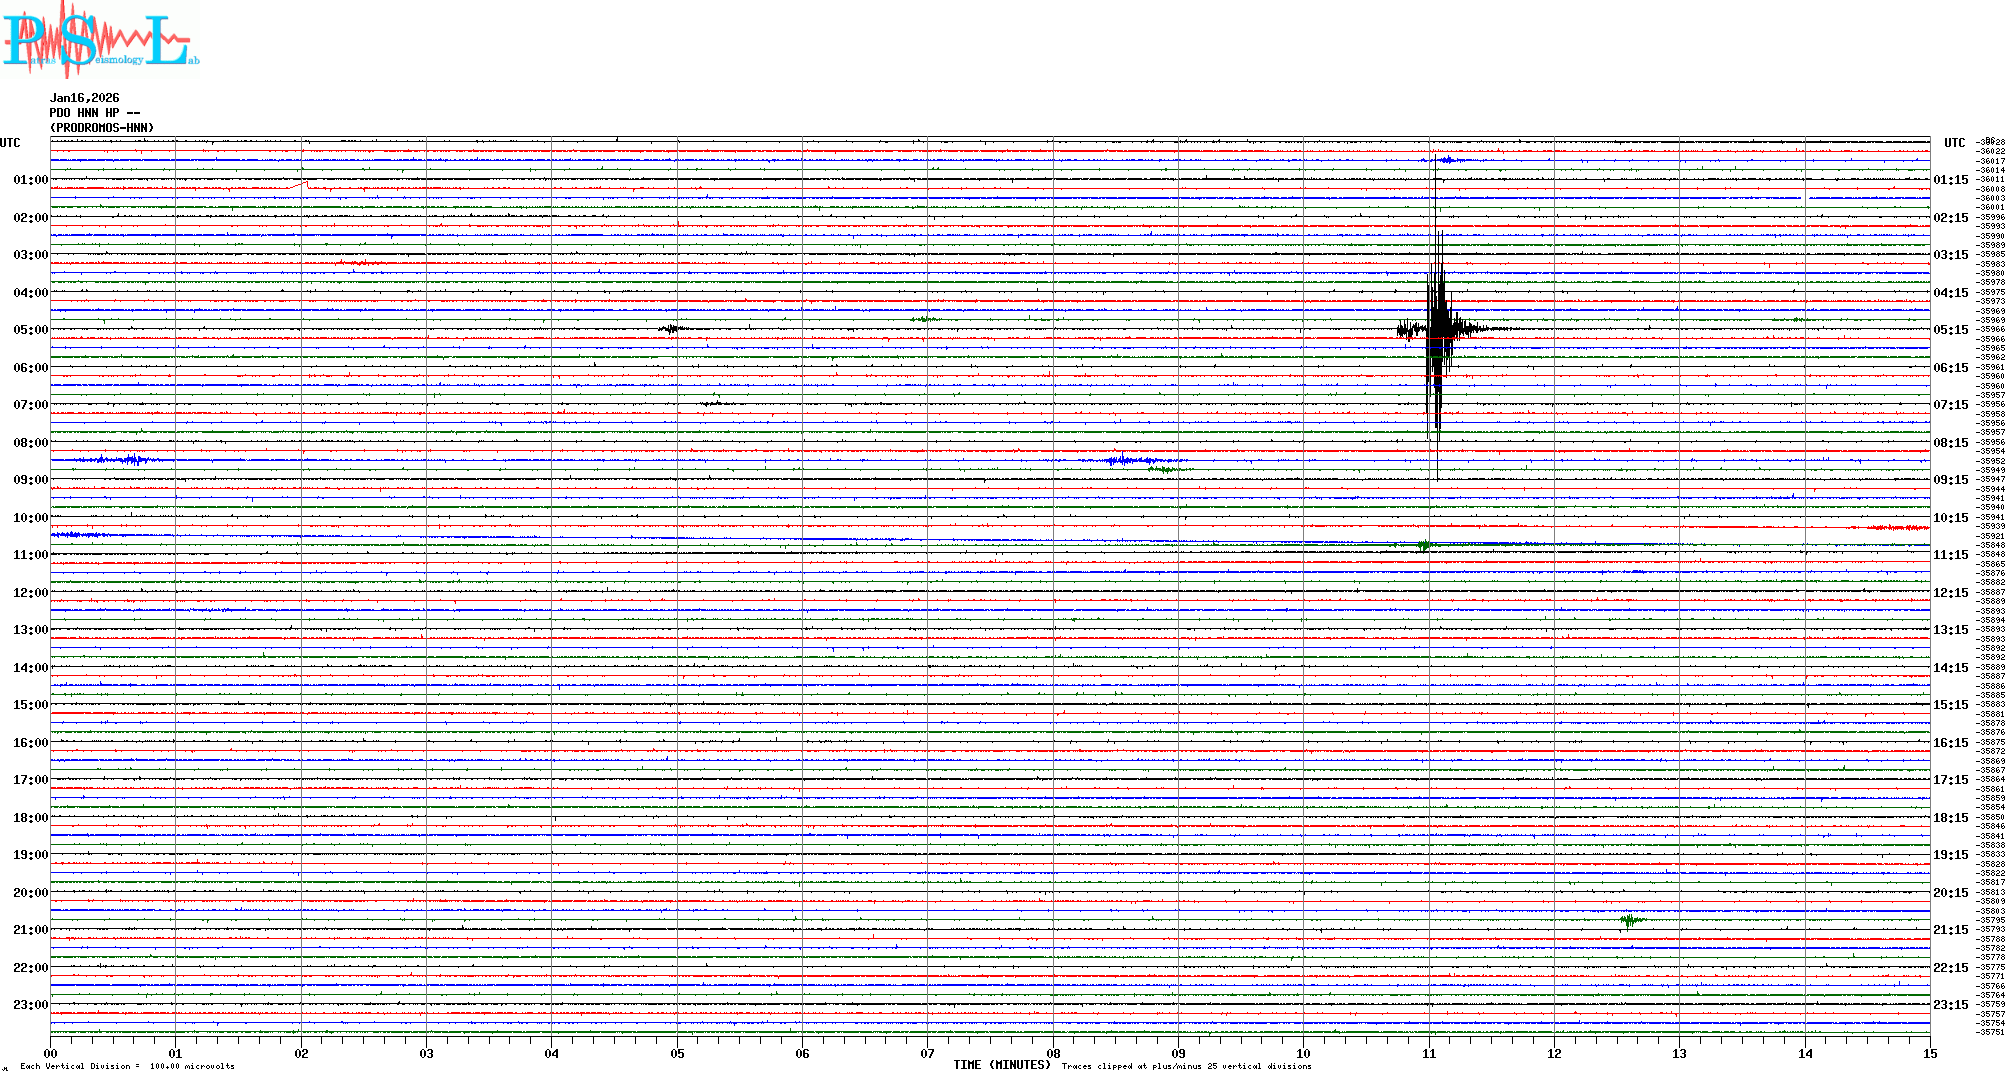
Task: Click the 23:00 UTC hour label
Action: coord(30,1005)
